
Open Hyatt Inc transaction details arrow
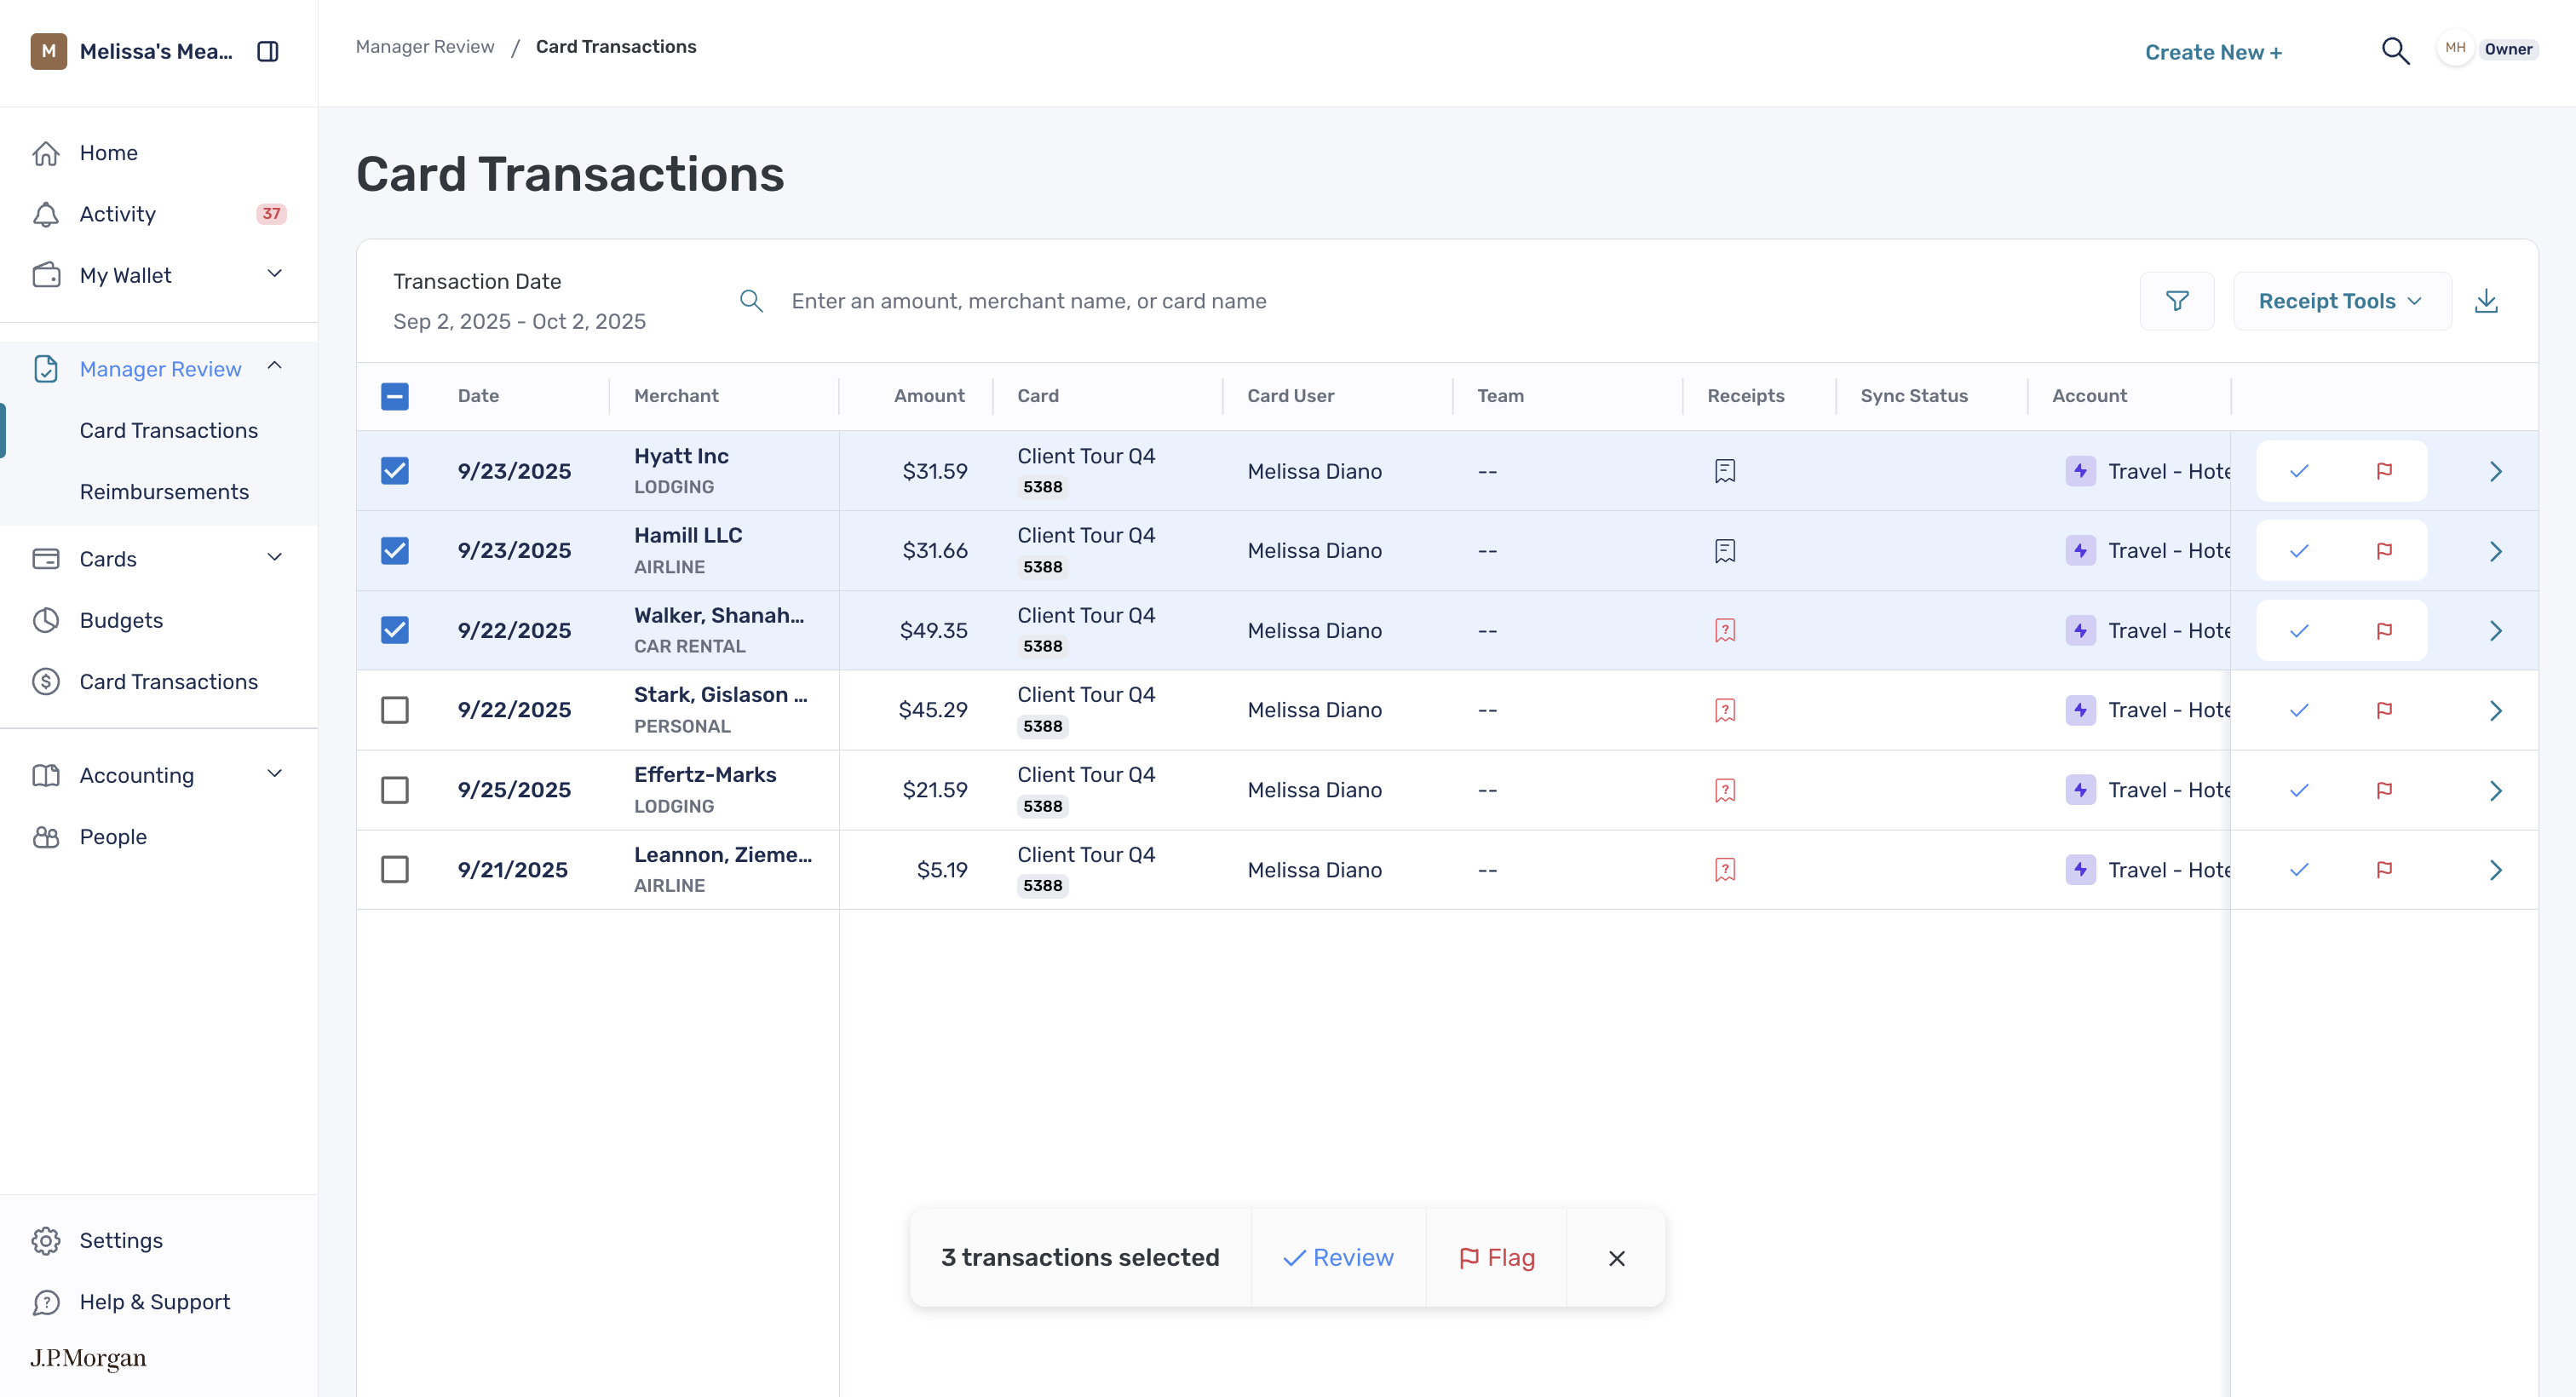coord(2496,471)
